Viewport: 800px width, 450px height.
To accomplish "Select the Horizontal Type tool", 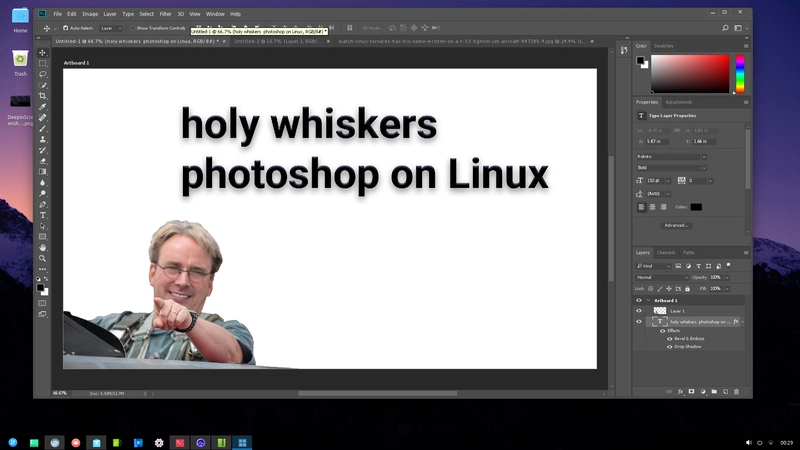I will 43,215.
